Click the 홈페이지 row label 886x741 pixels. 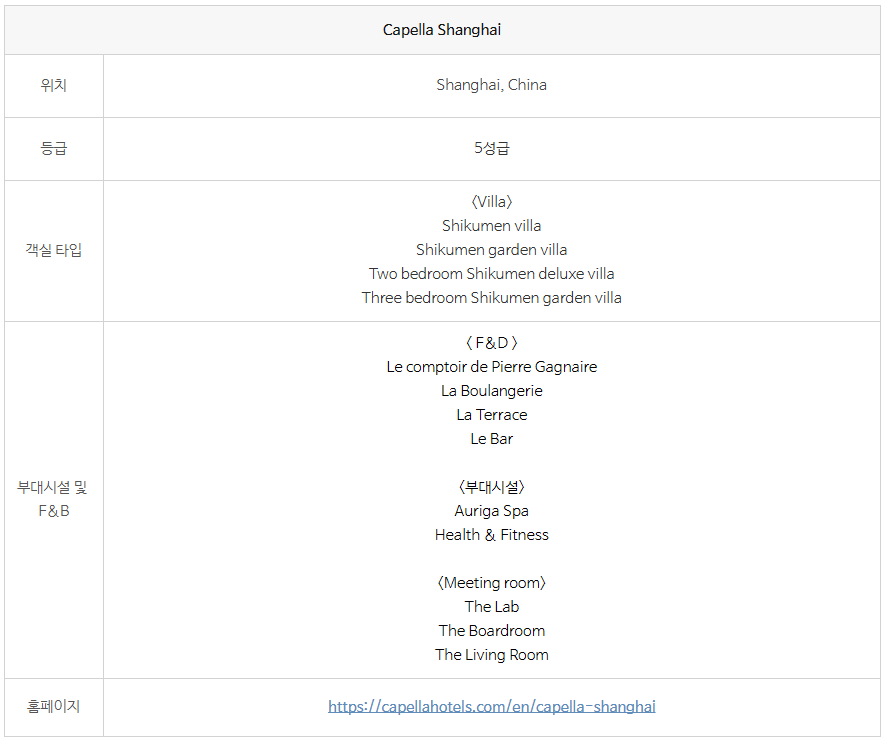coord(54,707)
